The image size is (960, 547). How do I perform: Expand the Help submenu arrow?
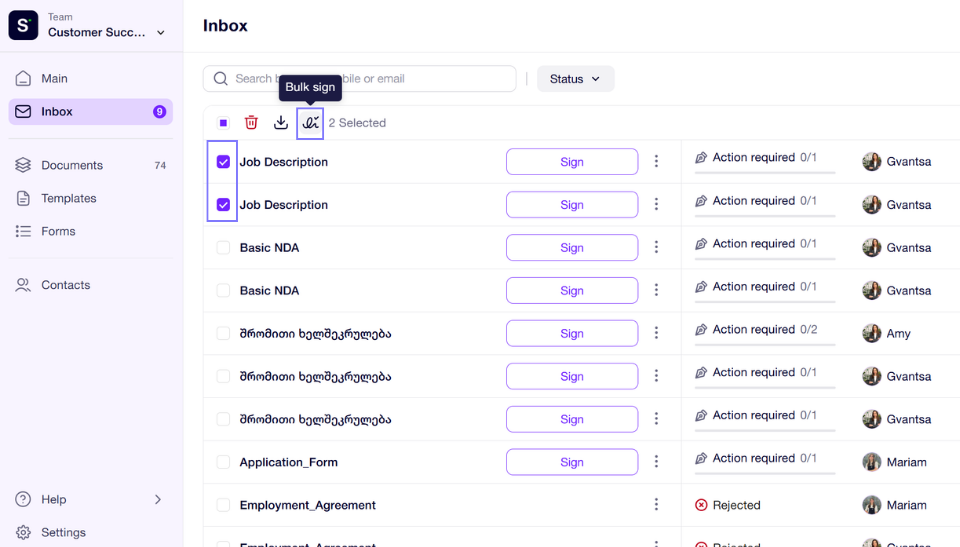[158, 499]
